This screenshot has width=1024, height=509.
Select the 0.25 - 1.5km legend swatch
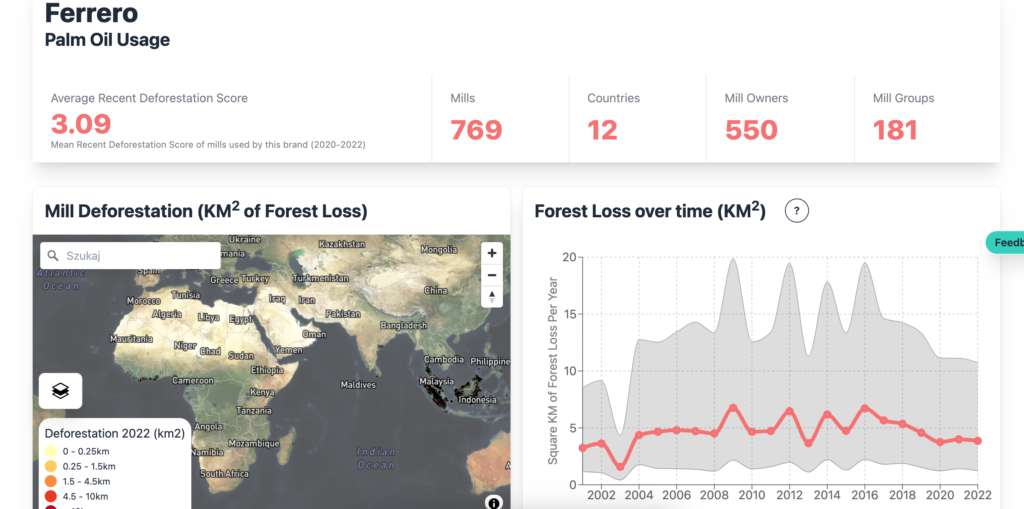click(x=50, y=467)
